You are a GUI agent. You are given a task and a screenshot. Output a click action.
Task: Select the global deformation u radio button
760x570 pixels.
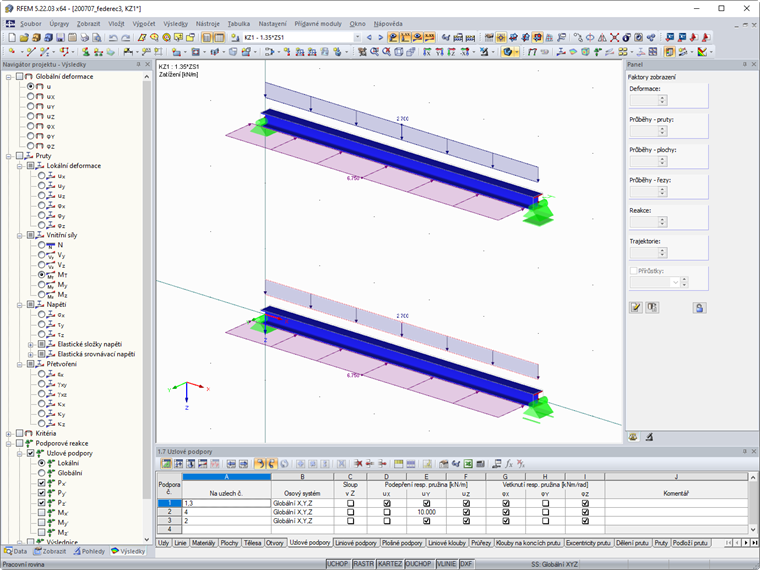(31, 86)
